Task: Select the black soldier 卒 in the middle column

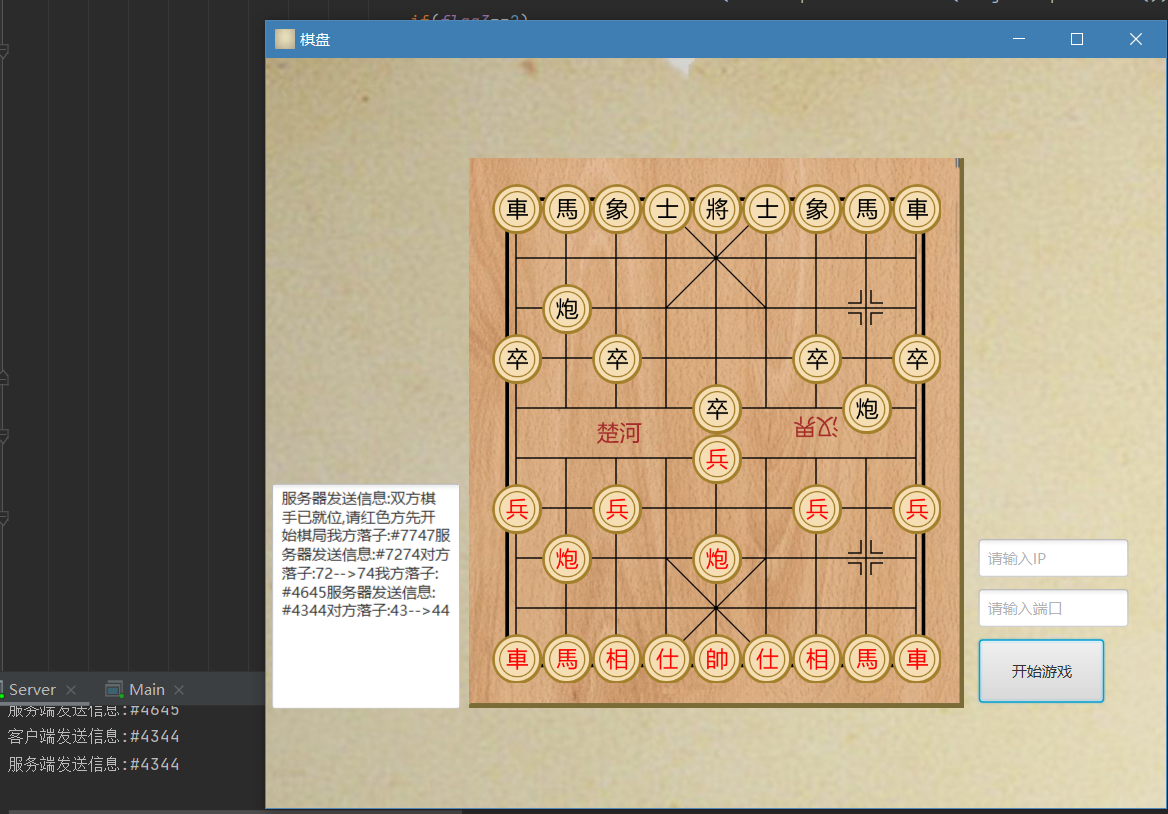Action: tap(717, 409)
